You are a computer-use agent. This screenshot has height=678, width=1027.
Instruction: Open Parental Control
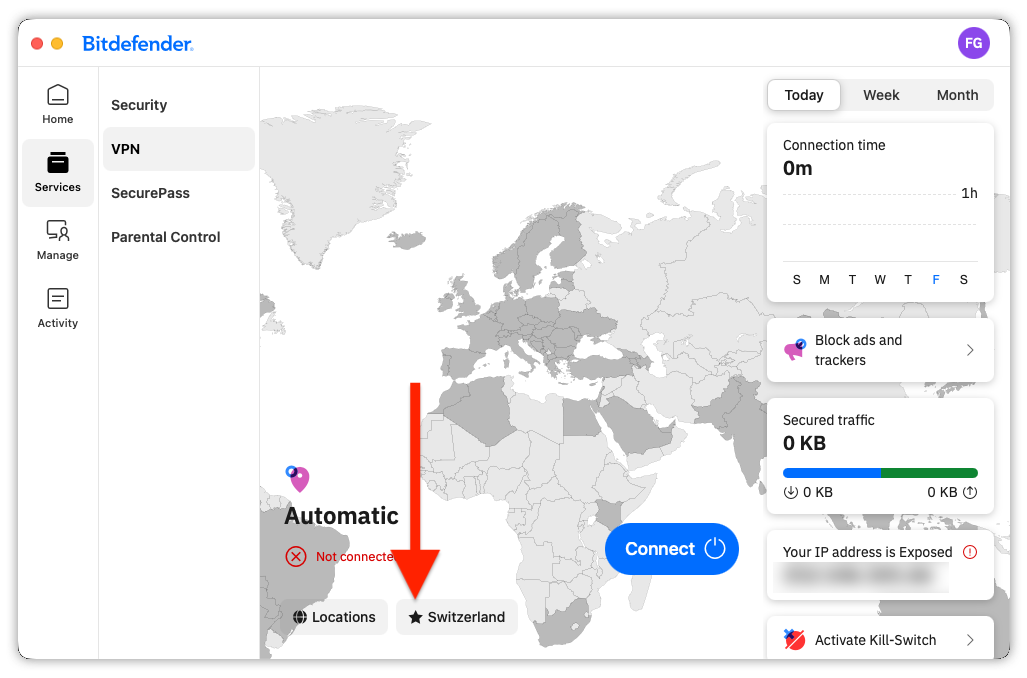pyautogui.click(x=179, y=236)
